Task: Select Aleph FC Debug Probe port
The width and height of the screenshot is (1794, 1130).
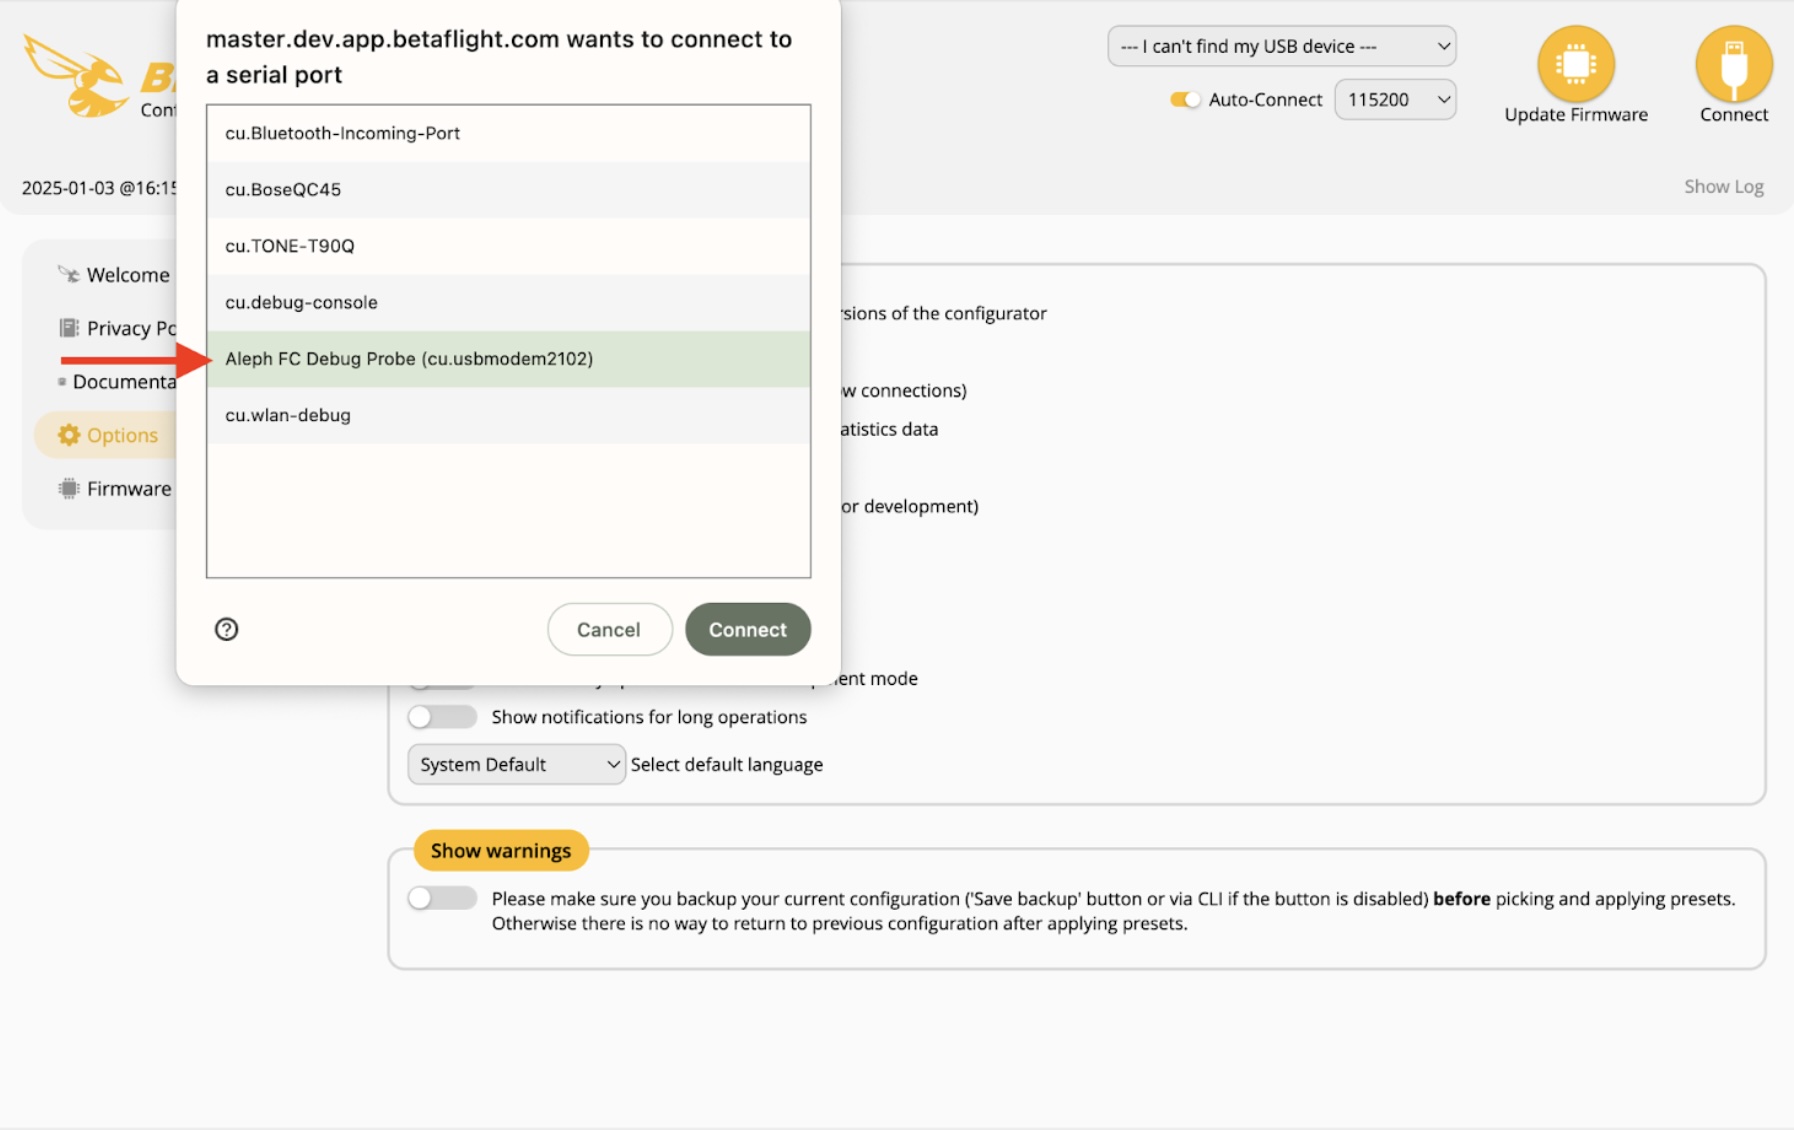Action: click(x=508, y=358)
